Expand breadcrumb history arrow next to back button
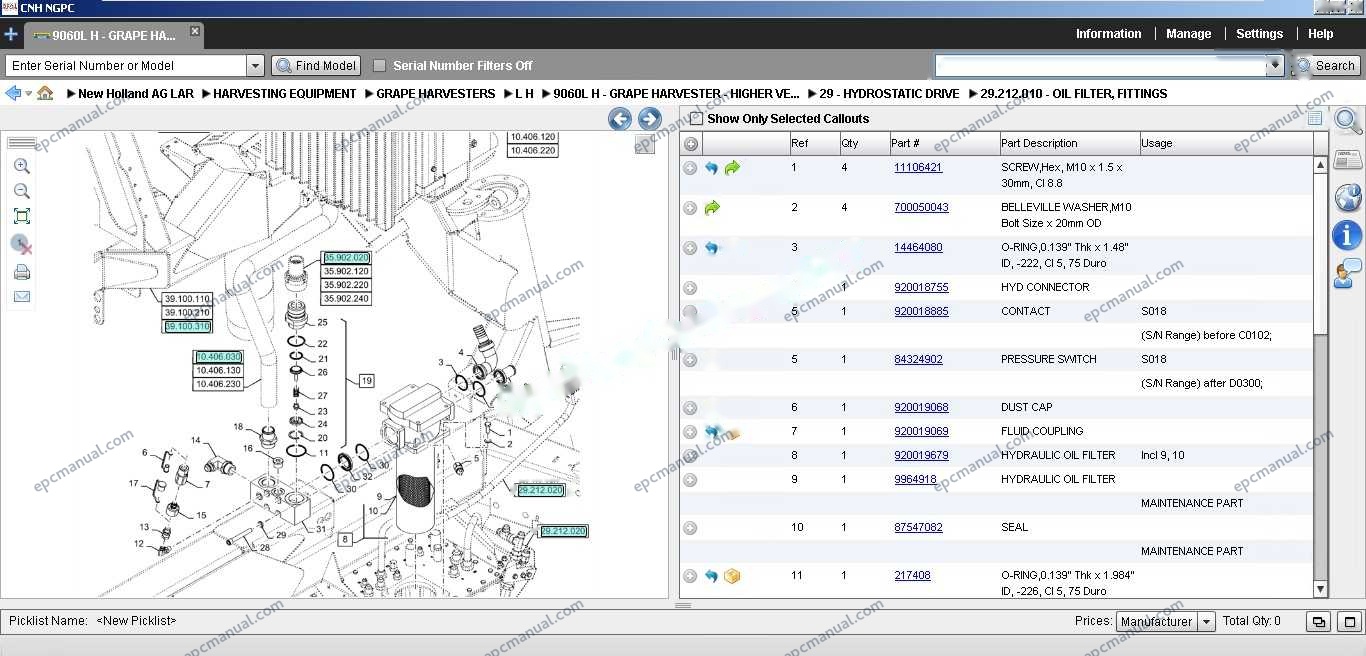 click(x=29, y=94)
